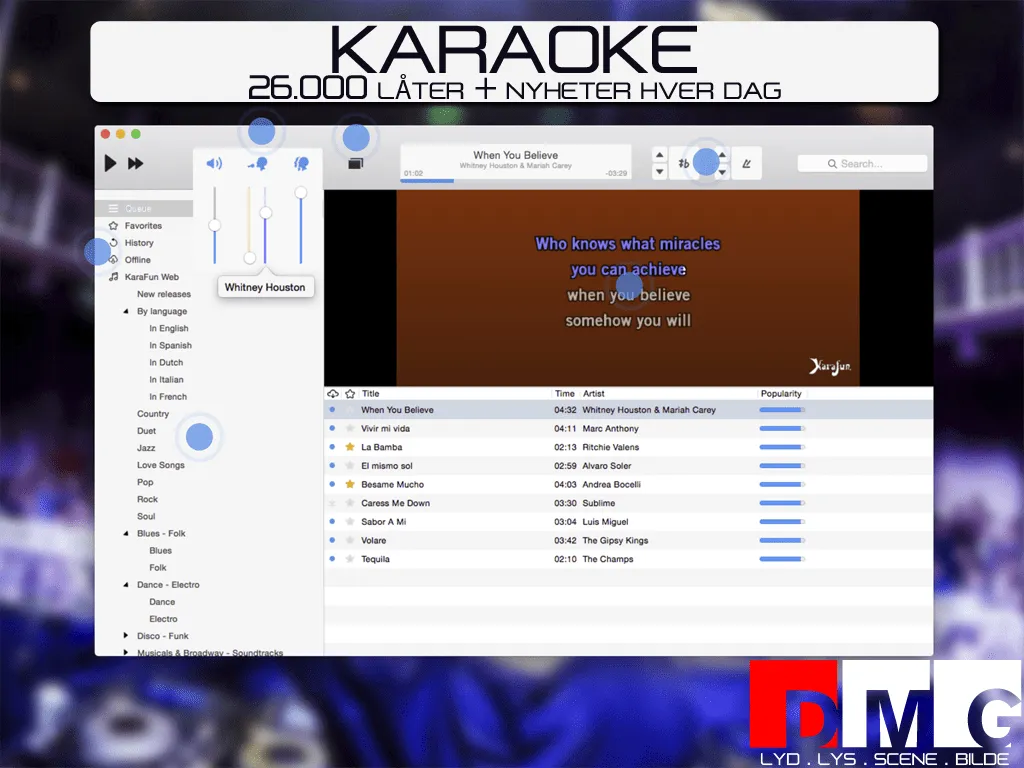Adjust the Whitney Houston vocal slider
This screenshot has width=1024, height=768.
point(265,211)
